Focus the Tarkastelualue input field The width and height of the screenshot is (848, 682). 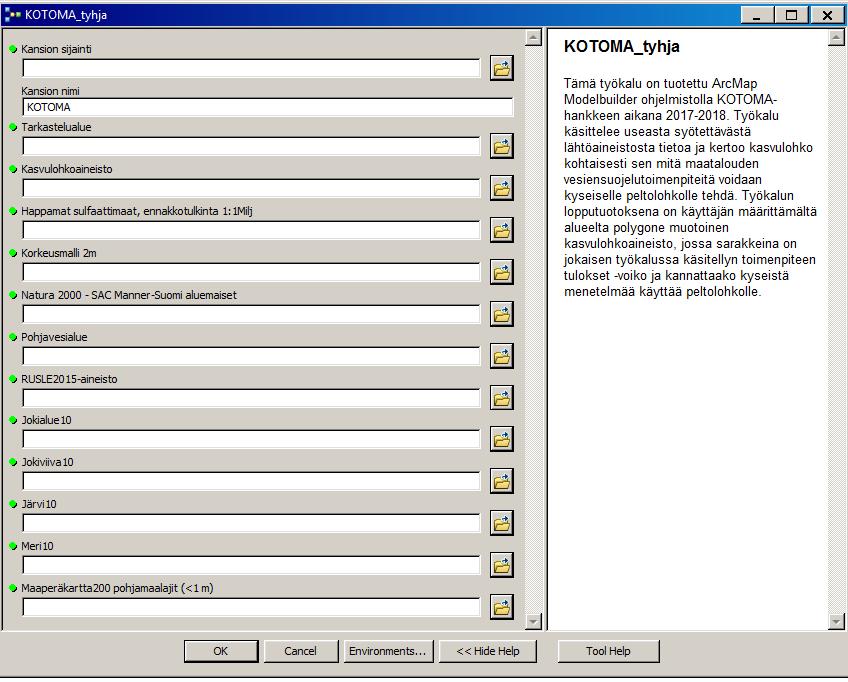(x=251, y=146)
